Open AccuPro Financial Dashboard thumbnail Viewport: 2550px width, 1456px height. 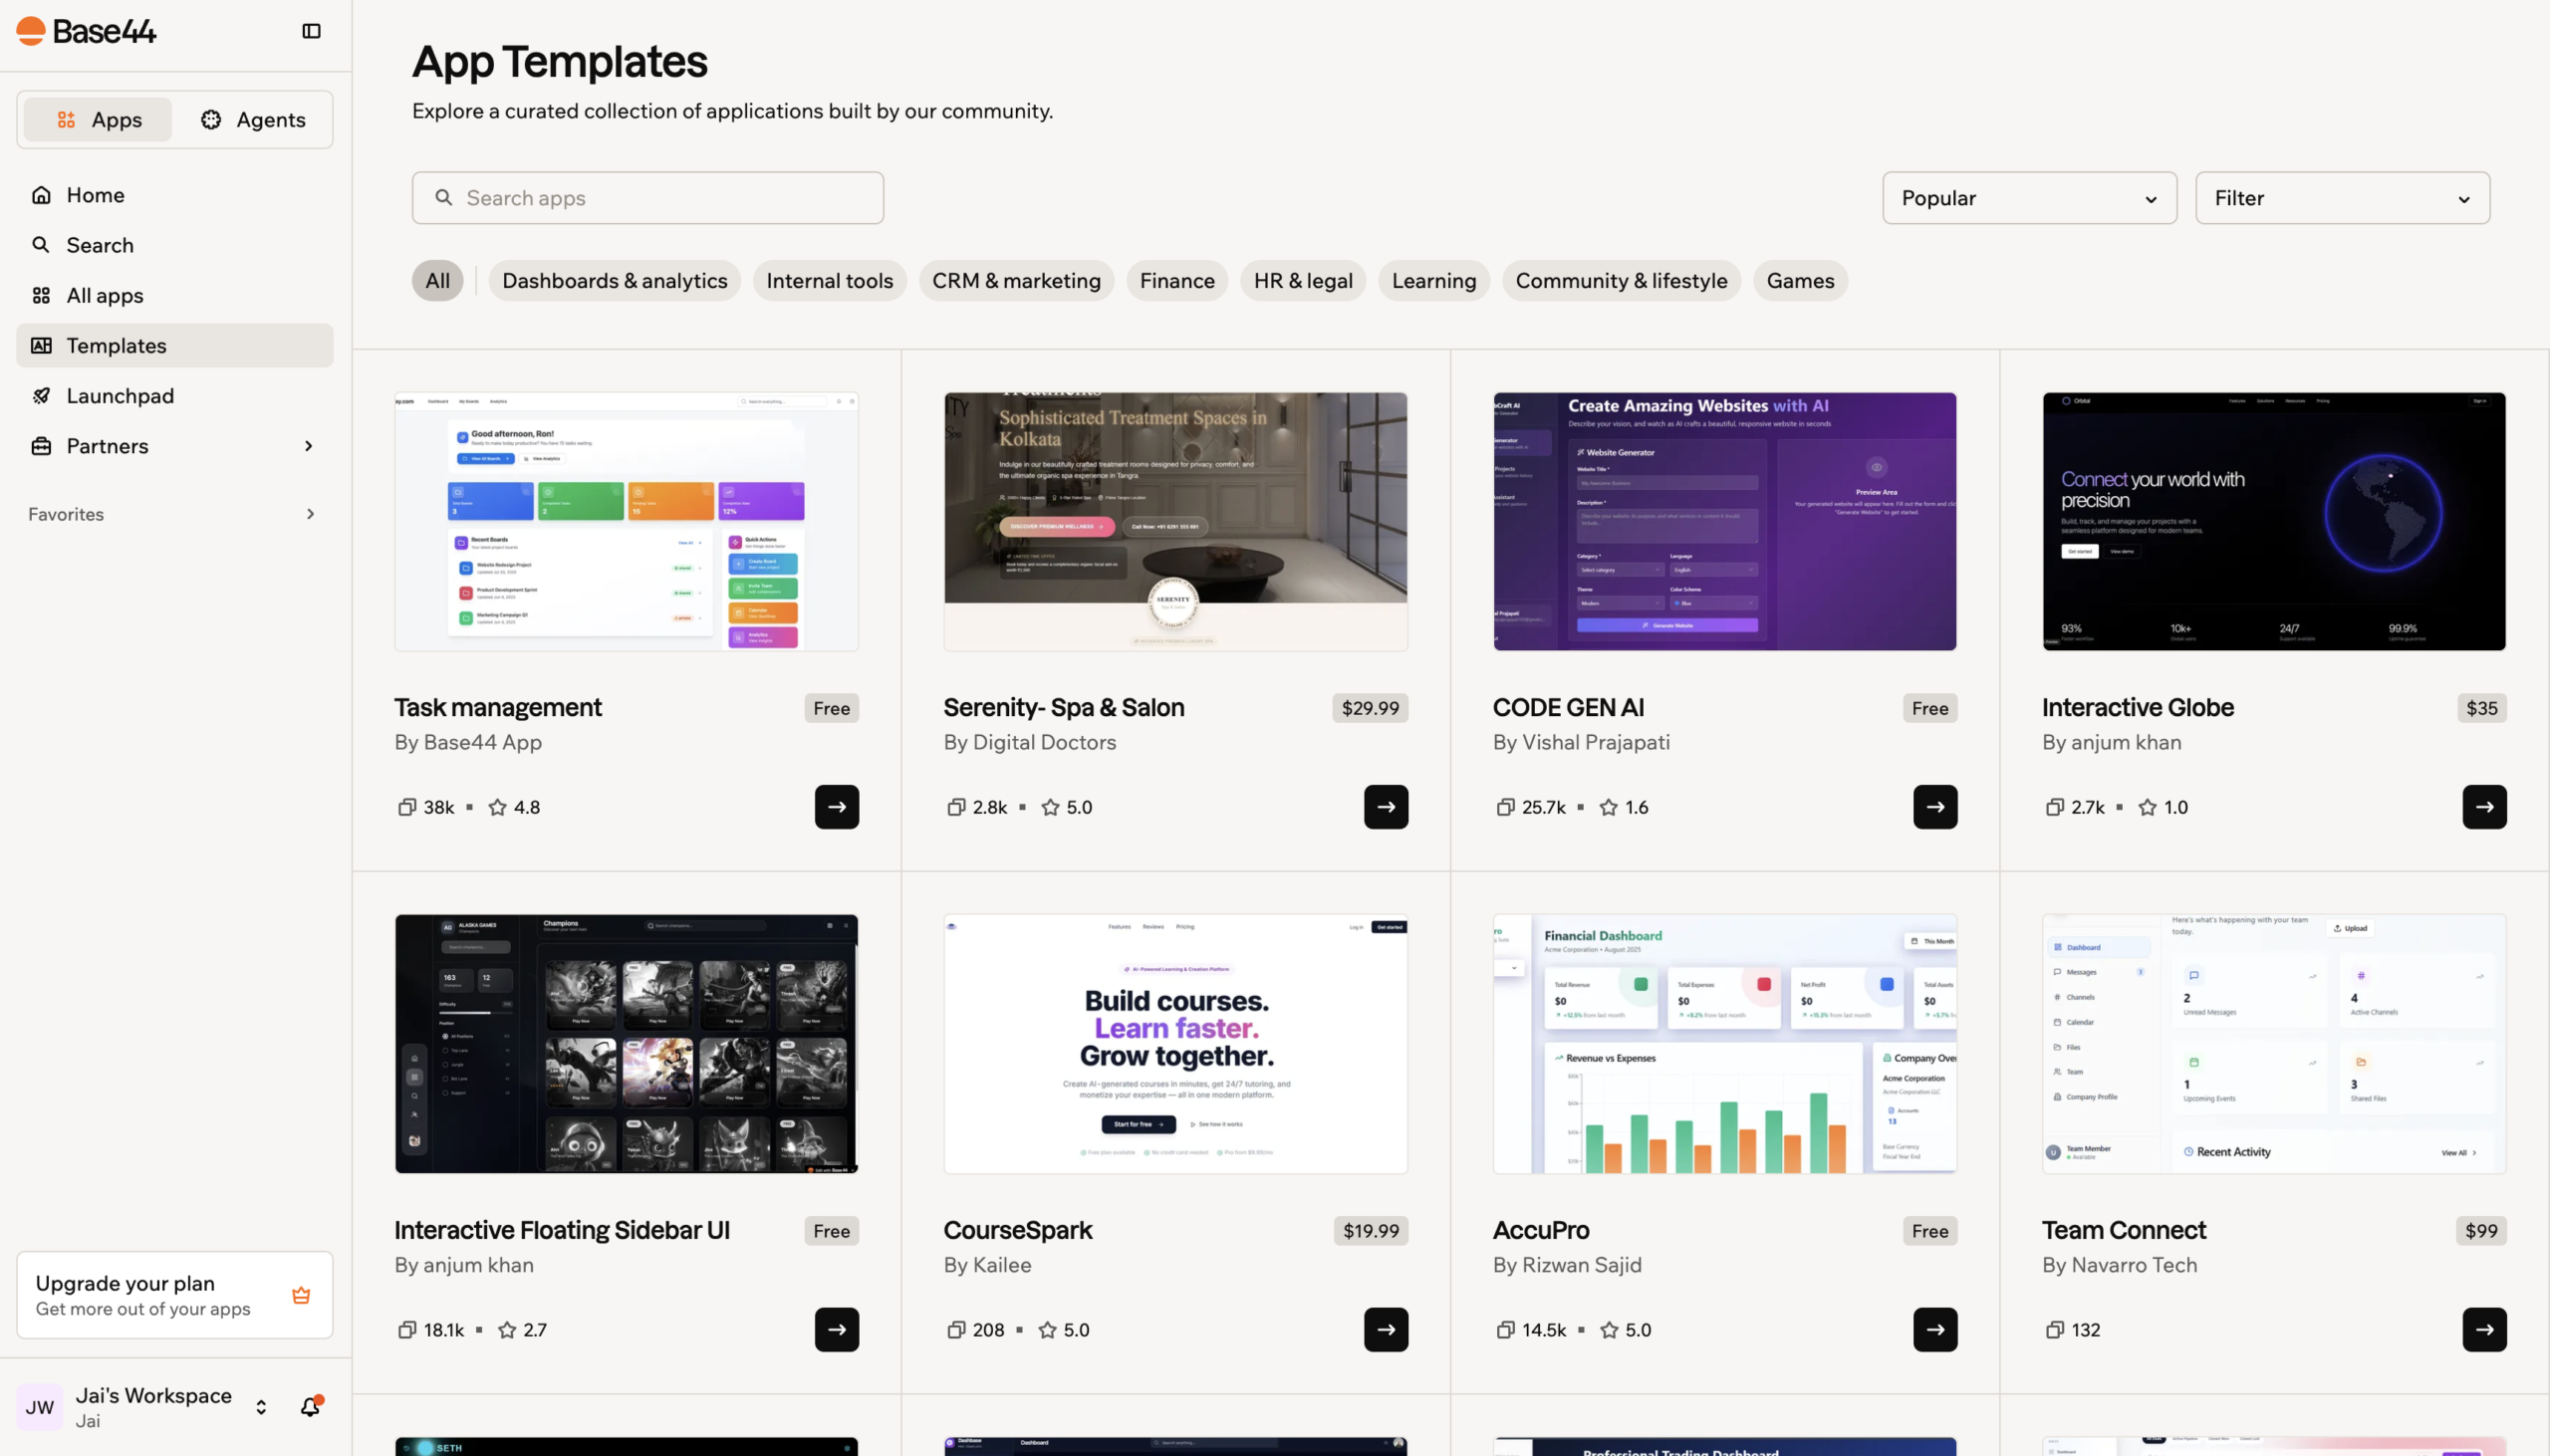pyautogui.click(x=1724, y=1043)
